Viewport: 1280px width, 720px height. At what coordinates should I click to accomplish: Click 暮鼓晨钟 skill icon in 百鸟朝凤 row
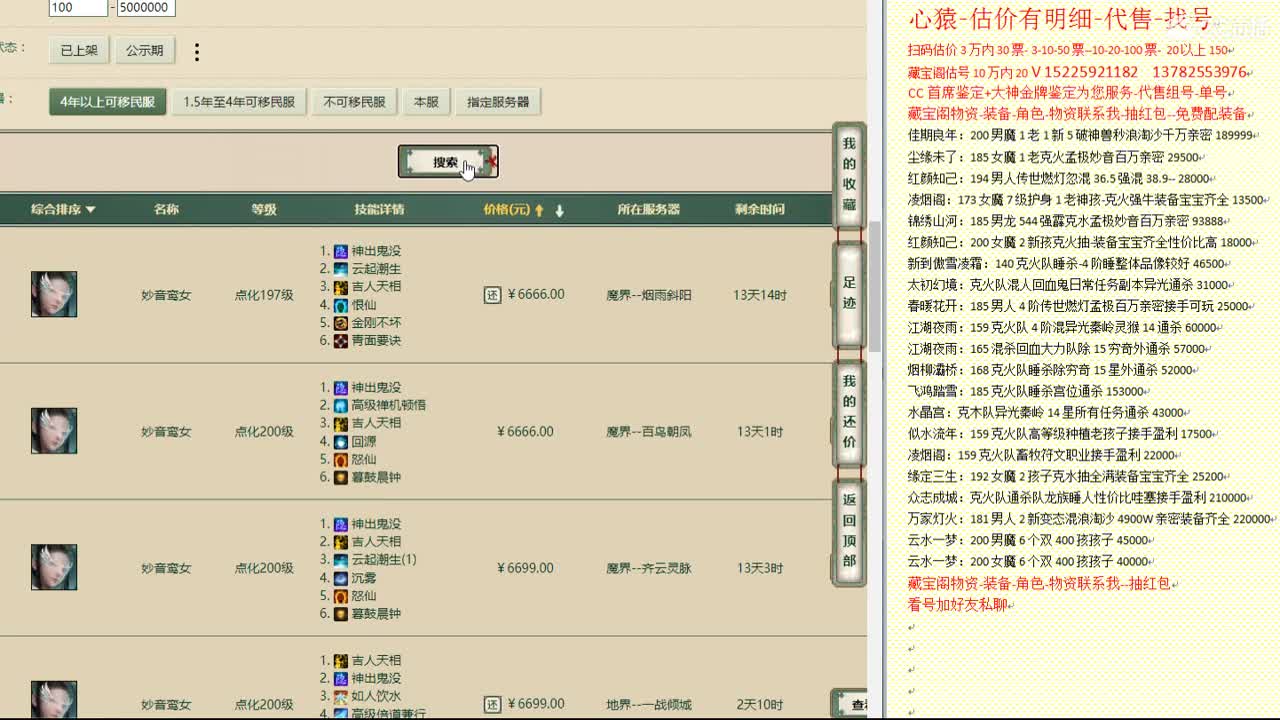click(340, 477)
